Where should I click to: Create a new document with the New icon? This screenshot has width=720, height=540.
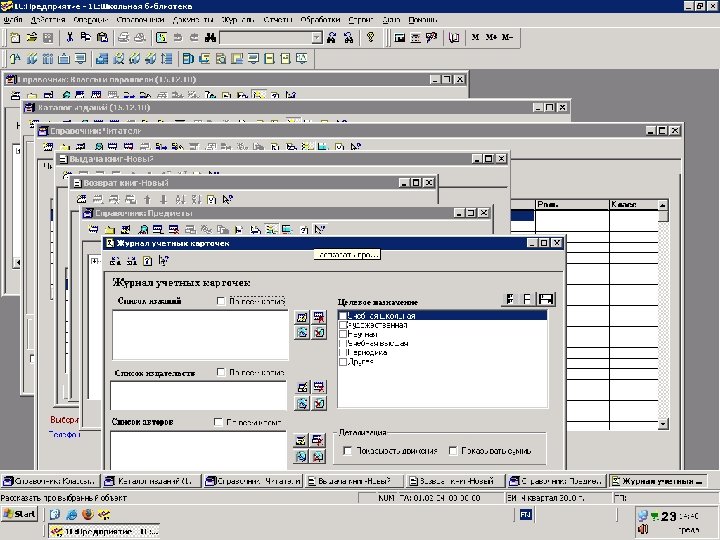pyautogui.click(x=15, y=38)
